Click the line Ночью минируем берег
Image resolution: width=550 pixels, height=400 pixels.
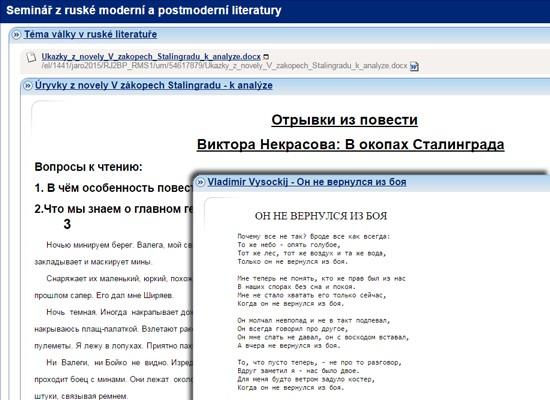point(119,245)
